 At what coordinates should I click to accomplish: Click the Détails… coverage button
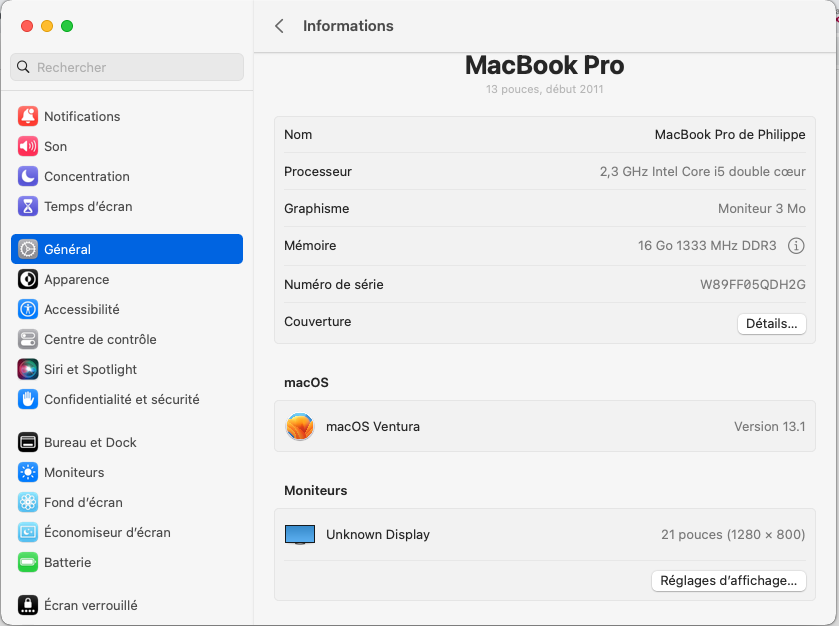pos(772,324)
